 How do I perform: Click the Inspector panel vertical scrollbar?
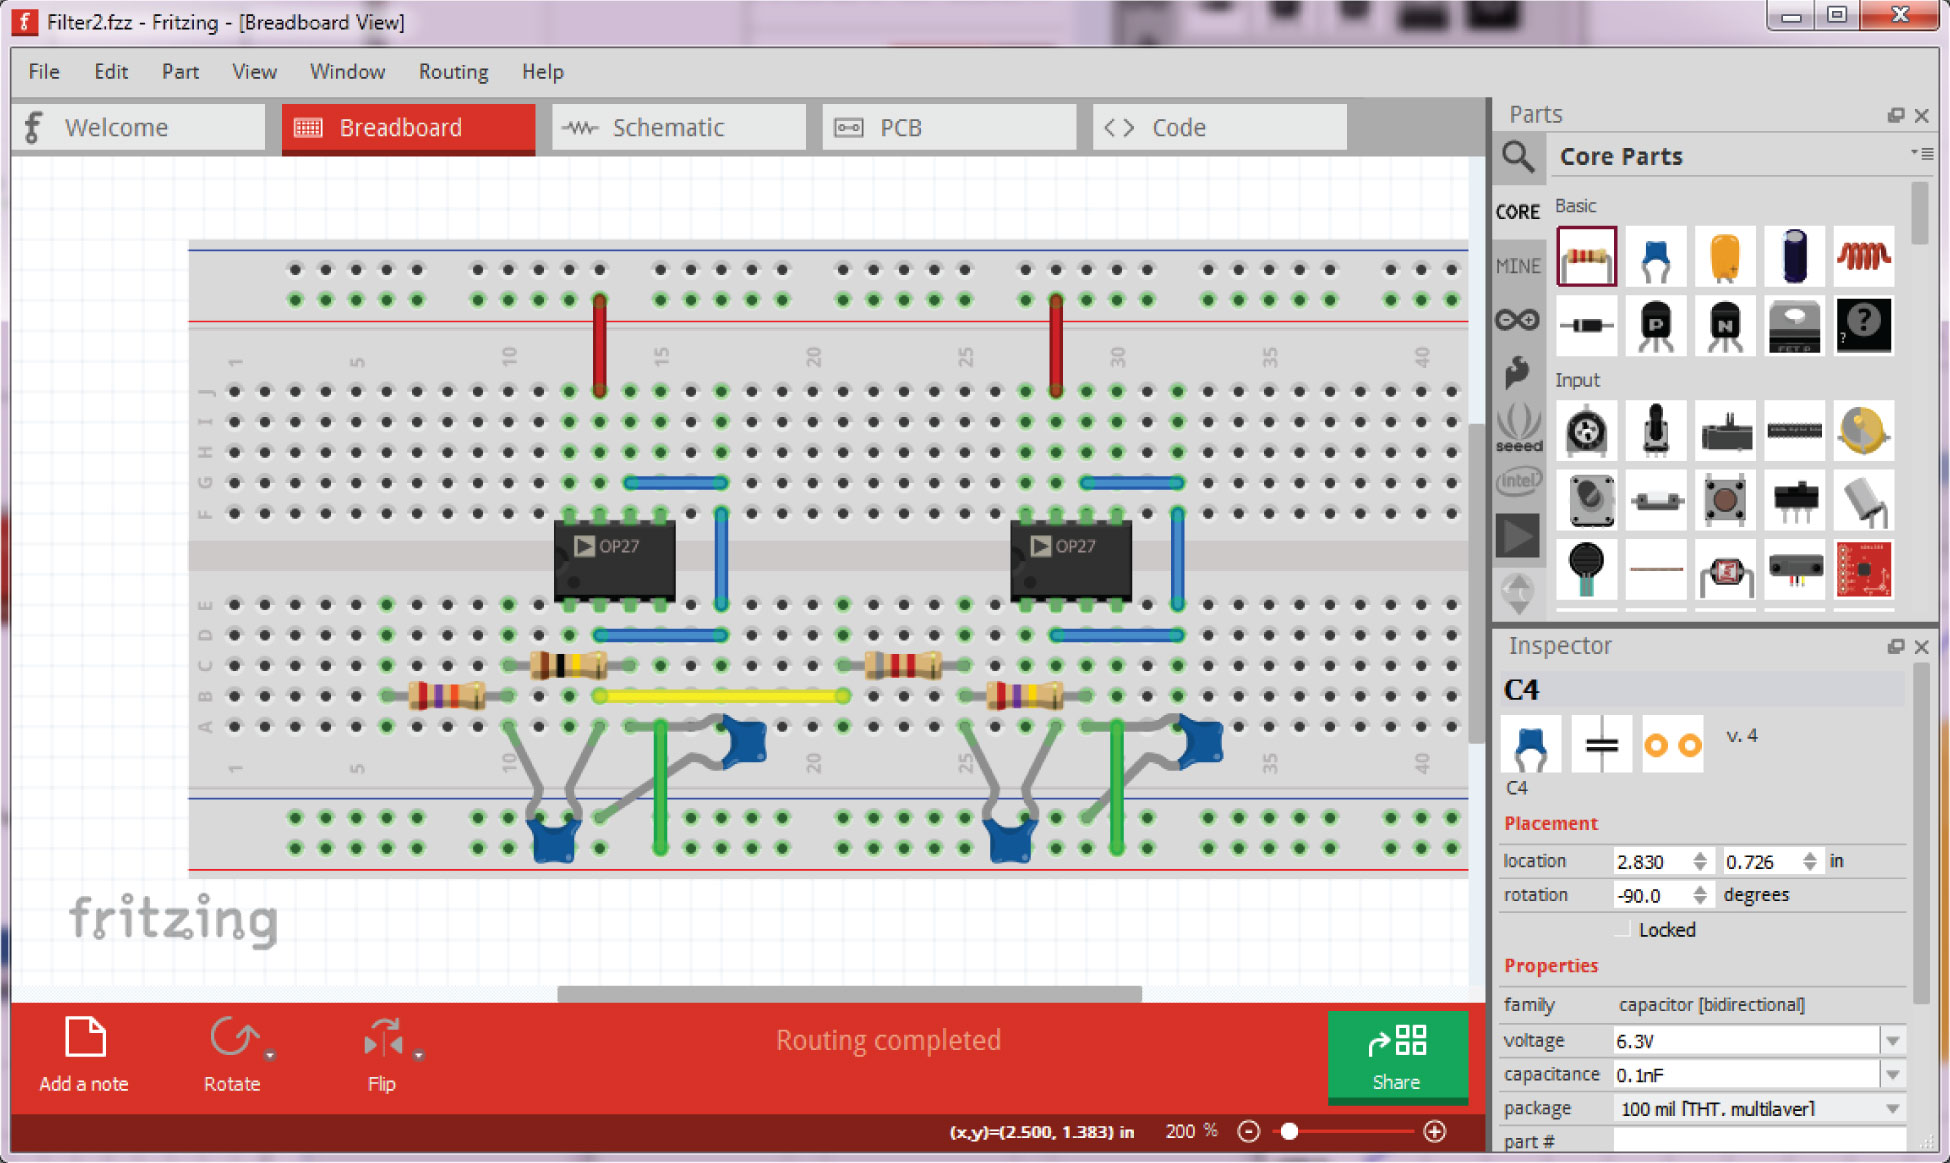click(x=1921, y=834)
